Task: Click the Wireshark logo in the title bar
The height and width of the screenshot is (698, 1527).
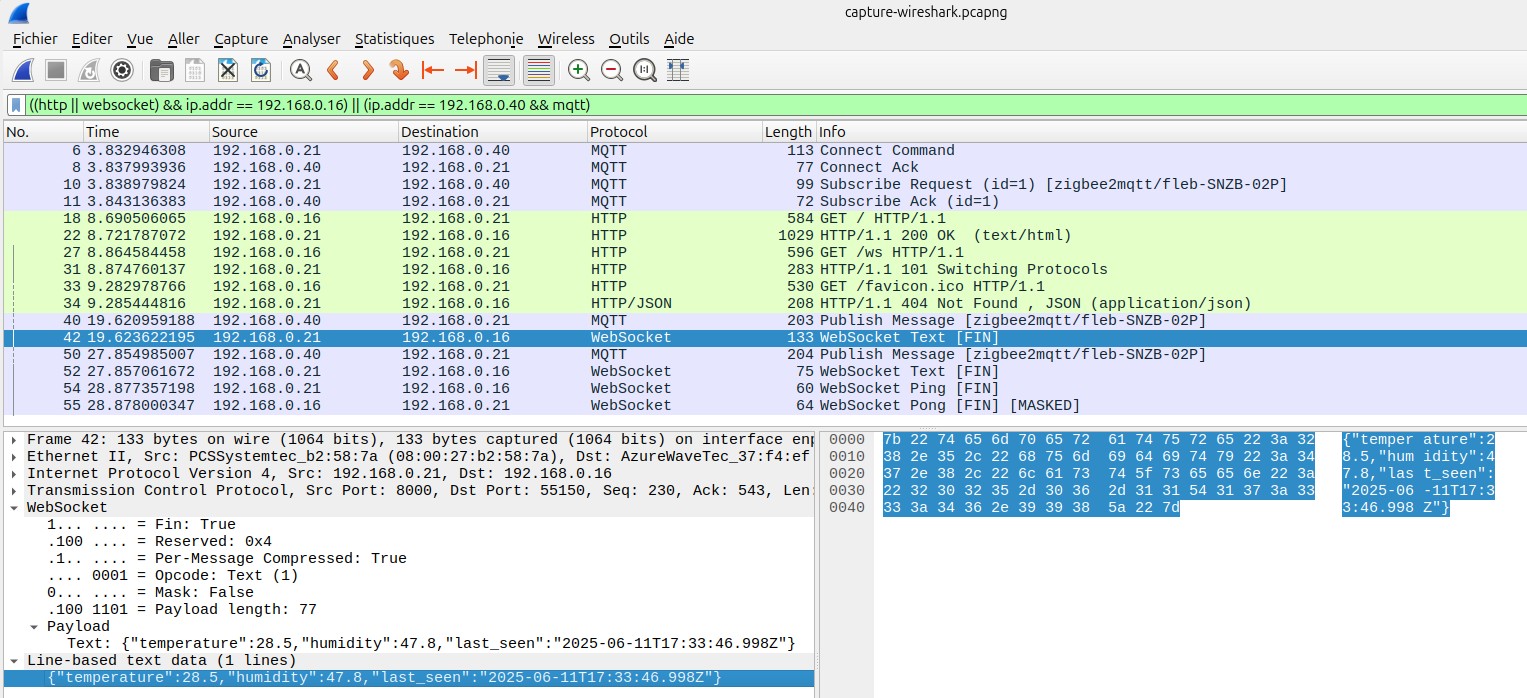Action: [x=18, y=12]
